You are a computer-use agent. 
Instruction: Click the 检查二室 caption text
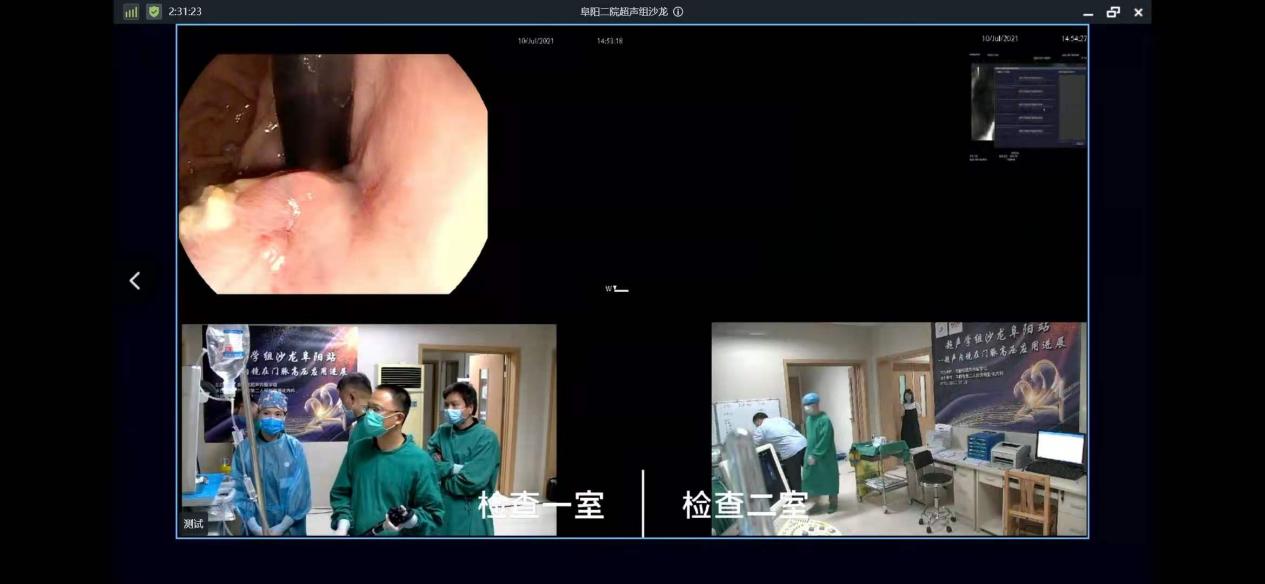744,505
